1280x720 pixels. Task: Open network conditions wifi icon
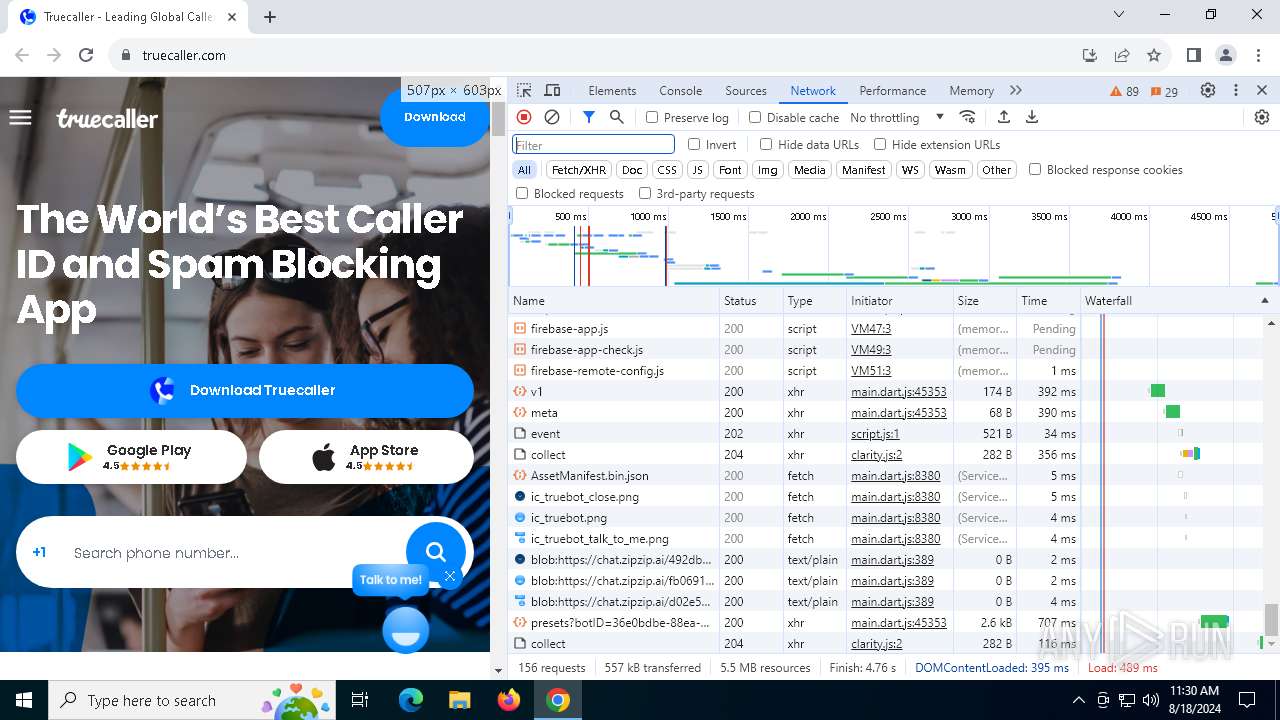pos(967,117)
